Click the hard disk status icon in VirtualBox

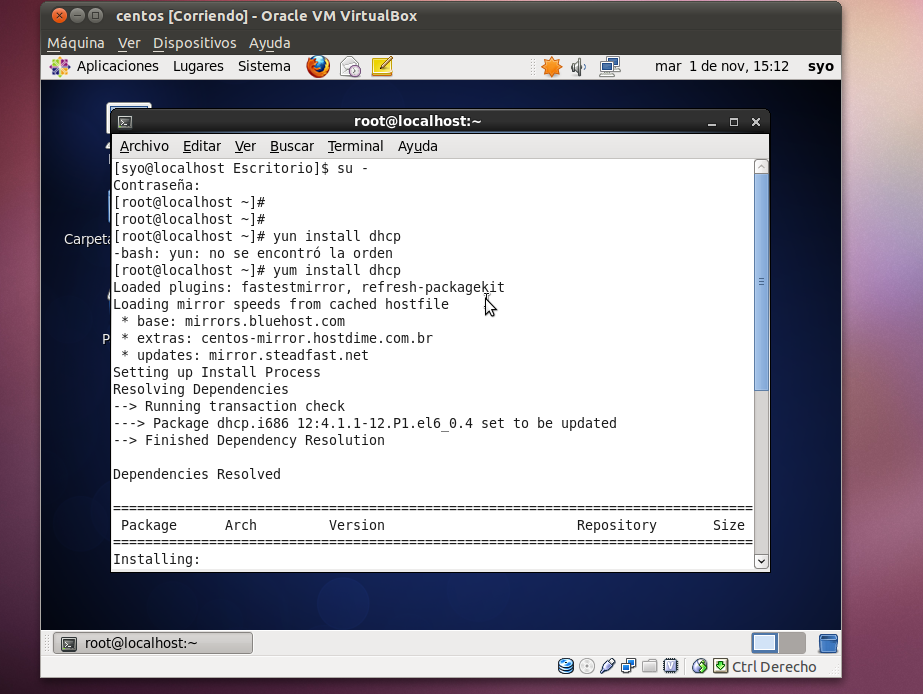coord(565,665)
